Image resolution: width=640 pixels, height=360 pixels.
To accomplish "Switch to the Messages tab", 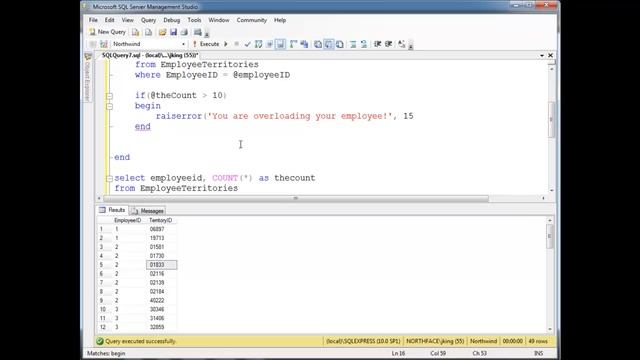I will pos(147,211).
